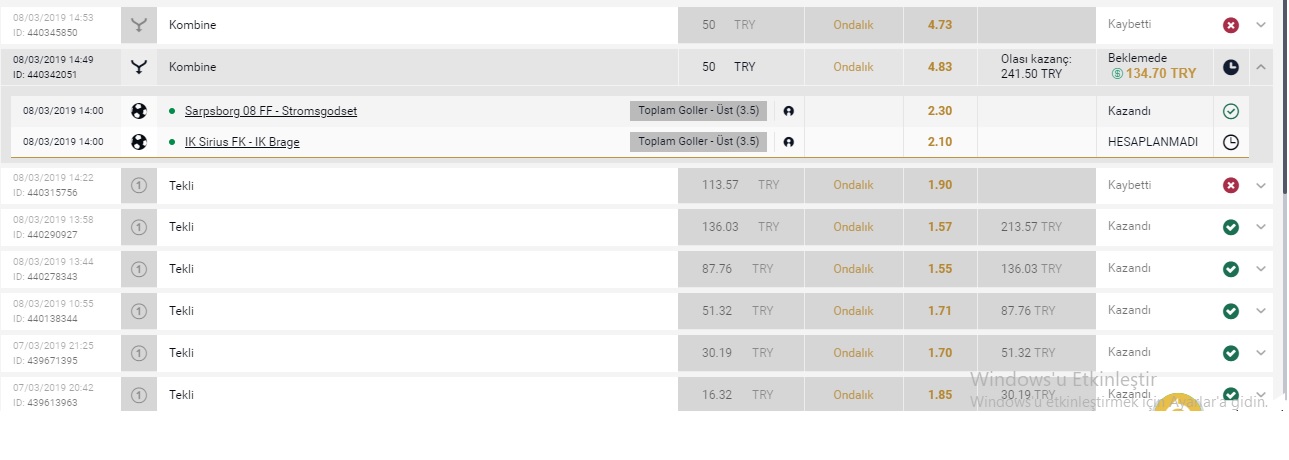Click the red lost icon for bet 440315756
The width and height of the screenshot is (1289, 460).
coord(1231,185)
